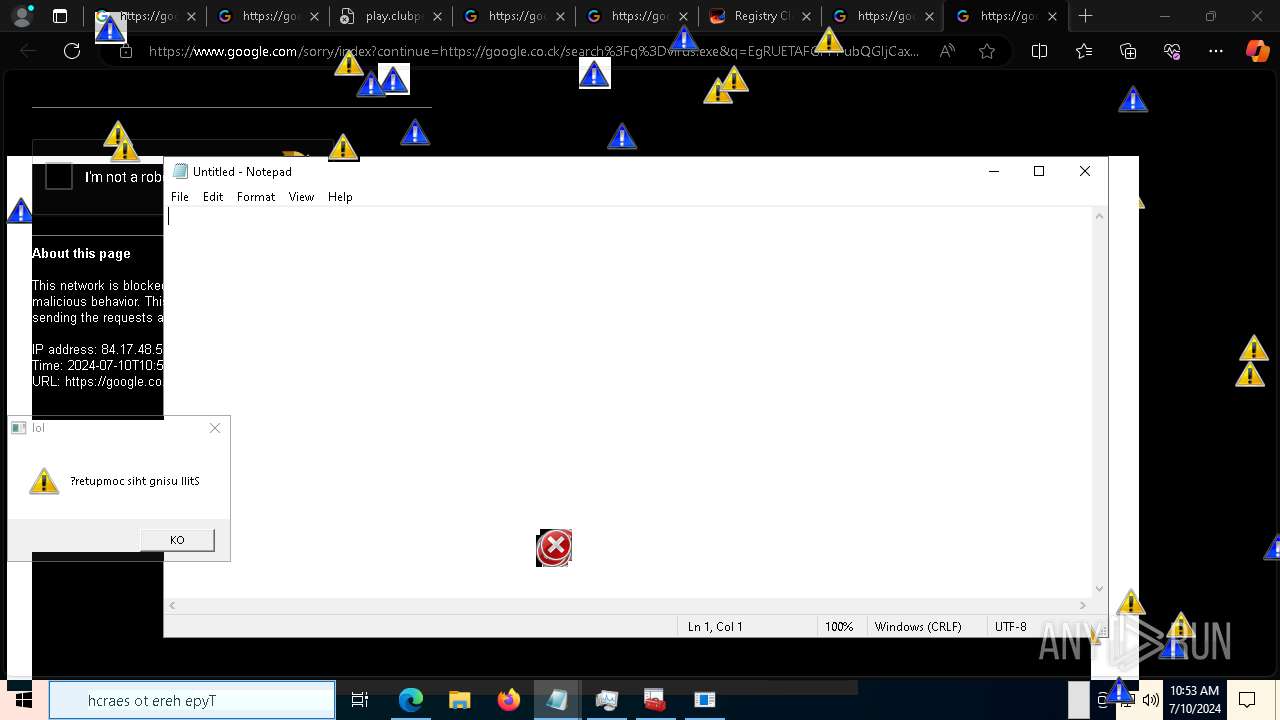Click Notepad vertical scrollbar up arrow
Image resolution: width=1280 pixels, height=720 pixels.
click(1100, 216)
